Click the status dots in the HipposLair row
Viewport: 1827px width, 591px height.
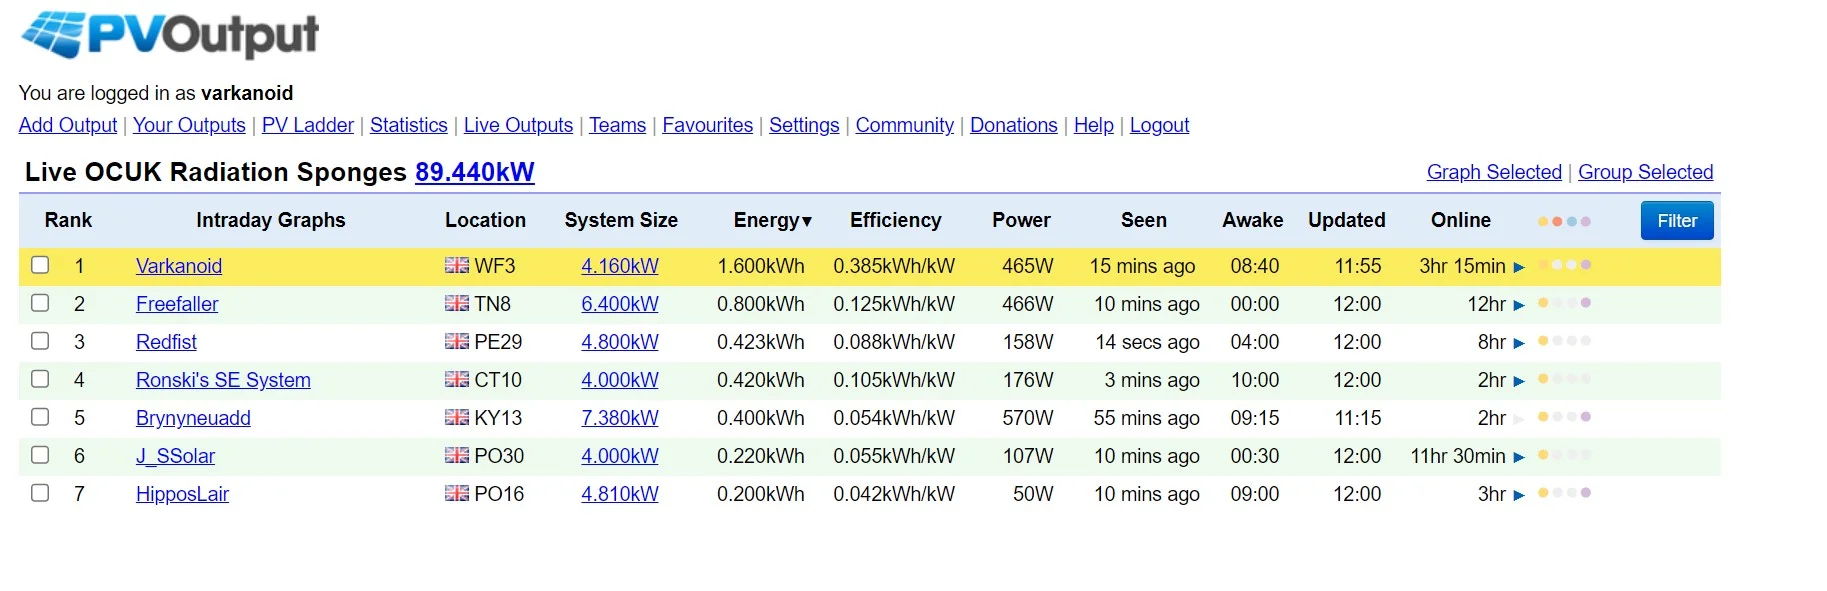coord(1564,493)
